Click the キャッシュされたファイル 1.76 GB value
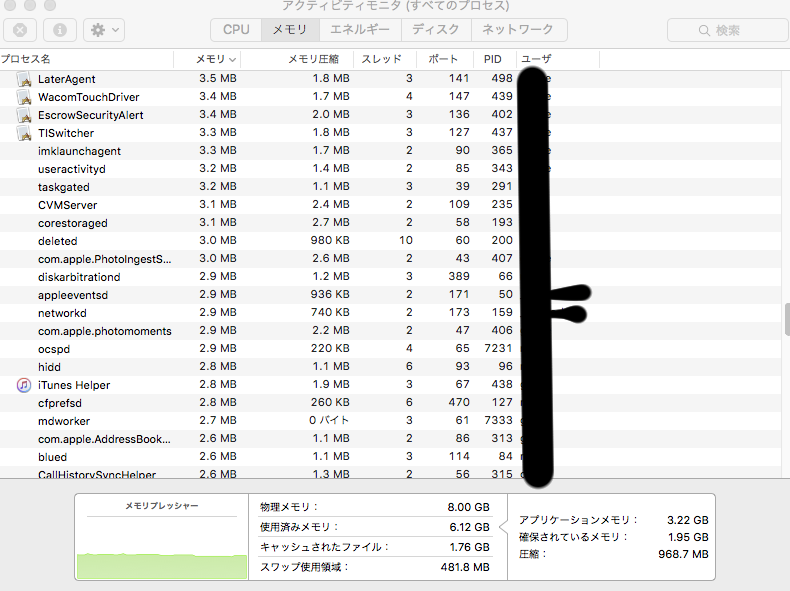This screenshot has width=790, height=591. (470, 547)
